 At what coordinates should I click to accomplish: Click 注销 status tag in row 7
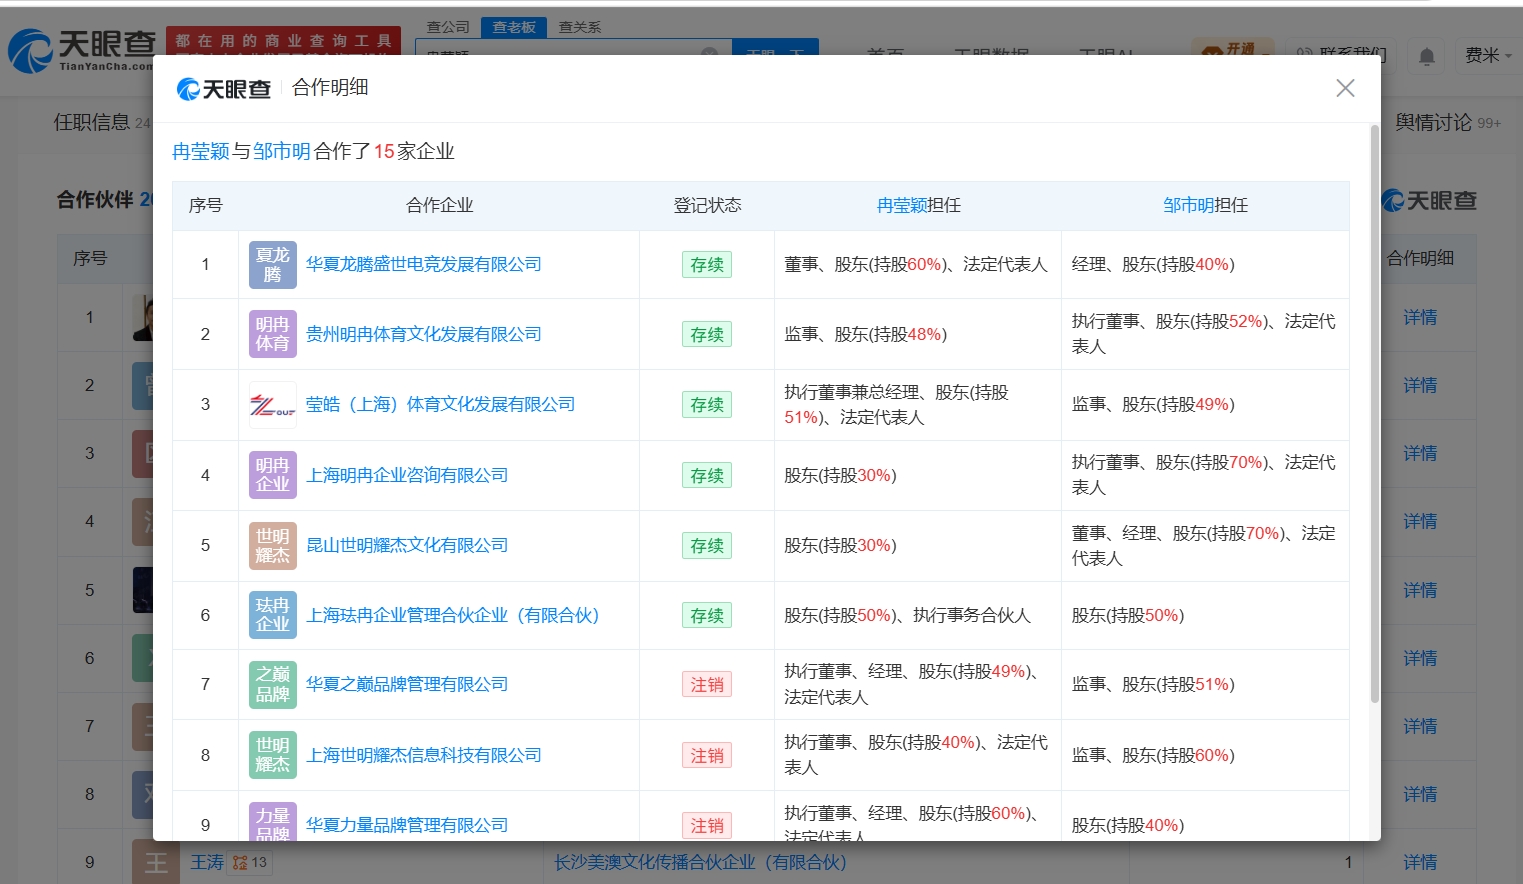pos(707,685)
